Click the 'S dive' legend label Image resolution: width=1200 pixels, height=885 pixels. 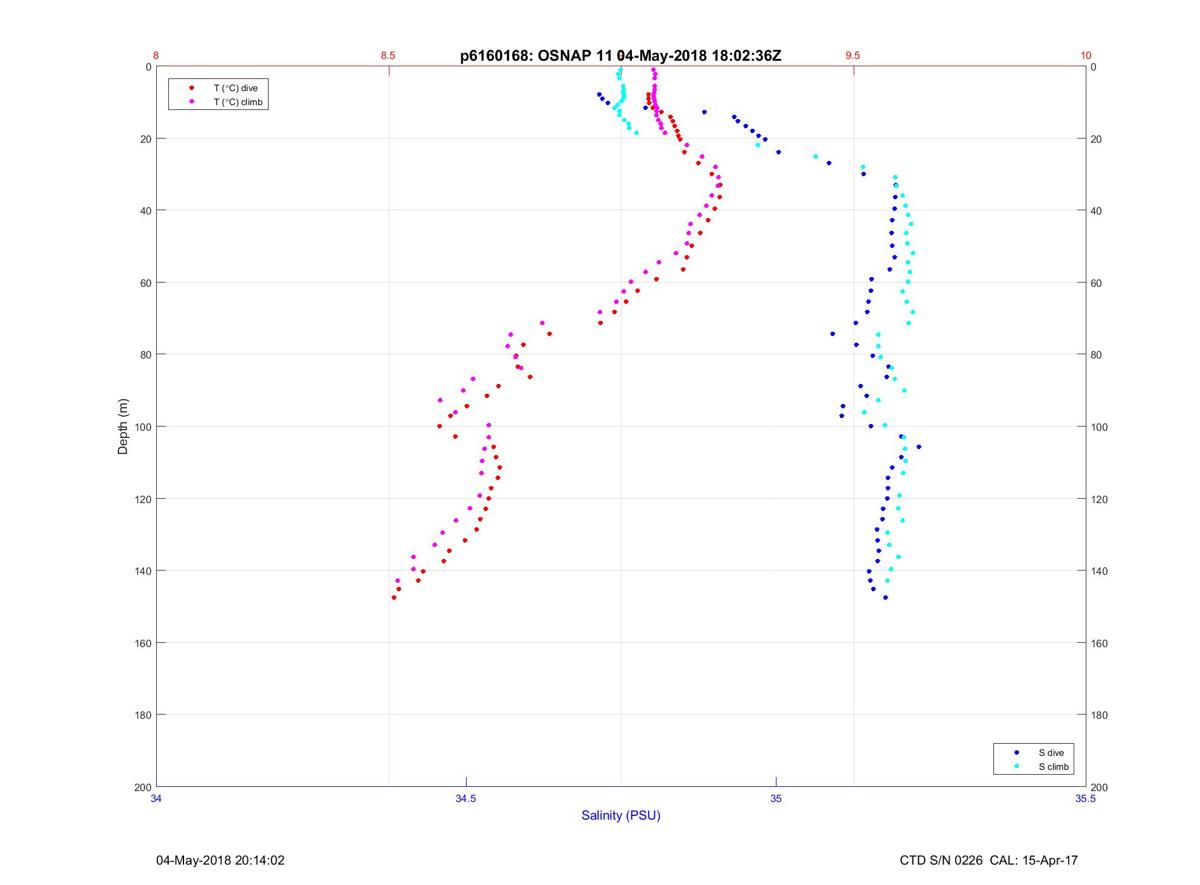click(1050, 752)
